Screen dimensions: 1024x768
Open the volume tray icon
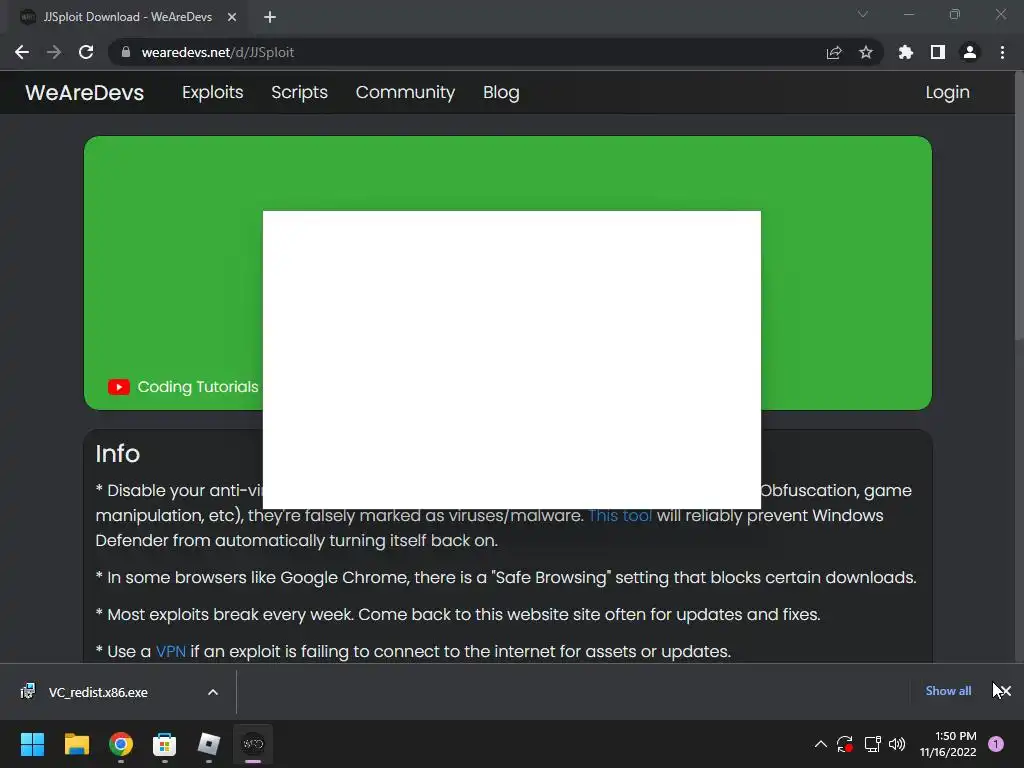[x=897, y=744]
